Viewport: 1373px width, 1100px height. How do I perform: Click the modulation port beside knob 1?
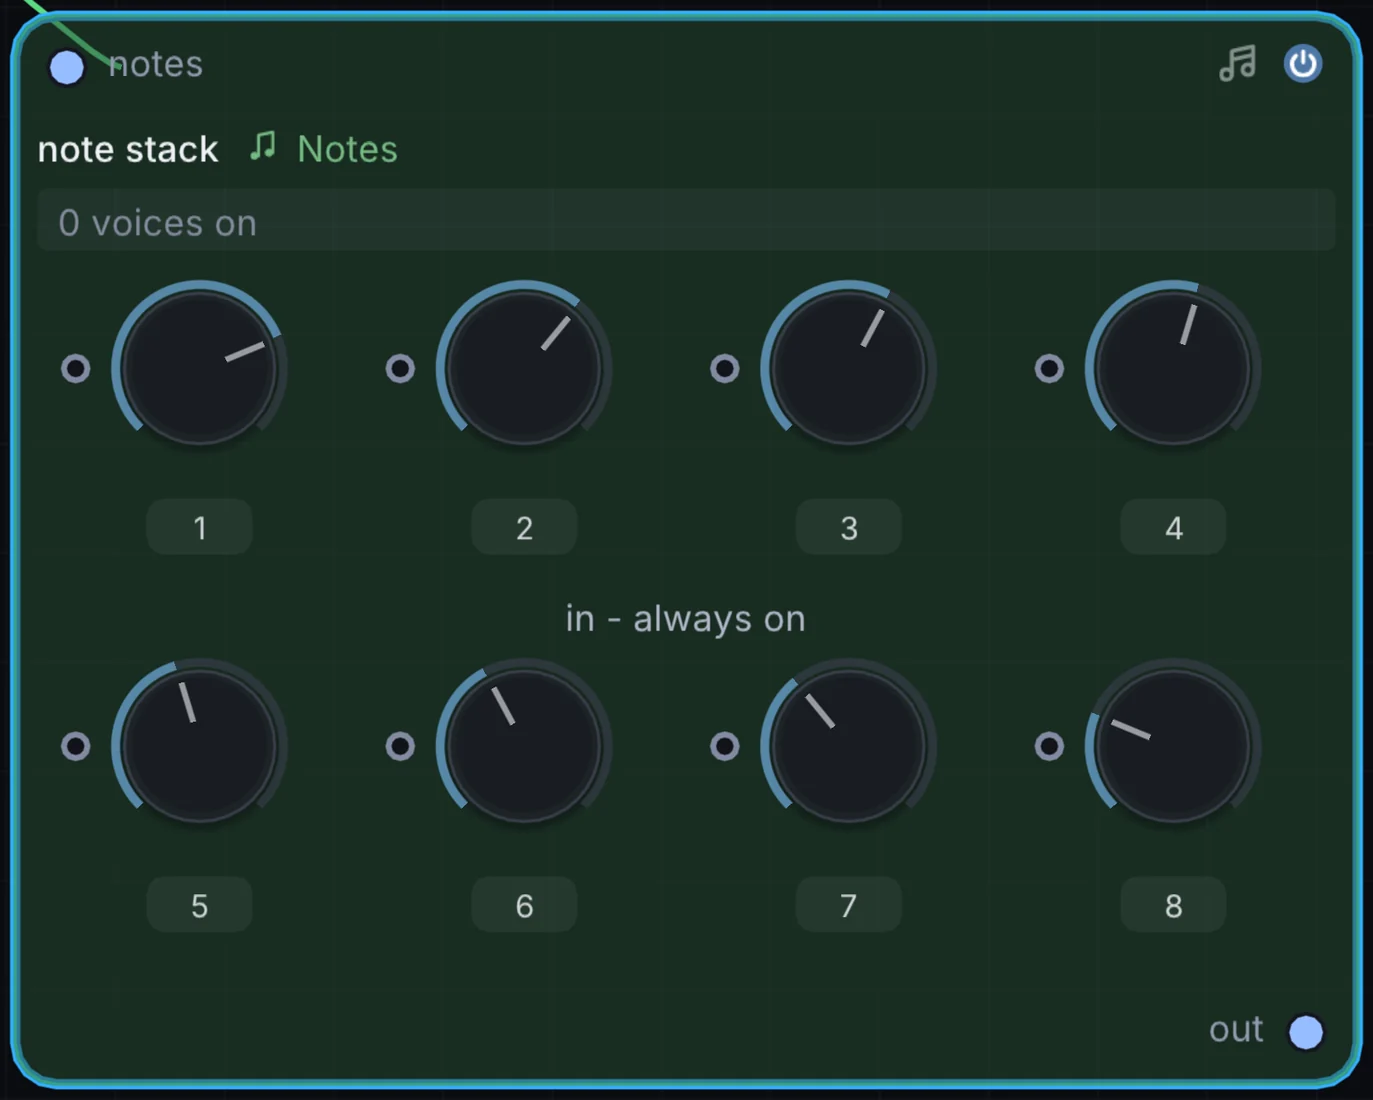[76, 368]
